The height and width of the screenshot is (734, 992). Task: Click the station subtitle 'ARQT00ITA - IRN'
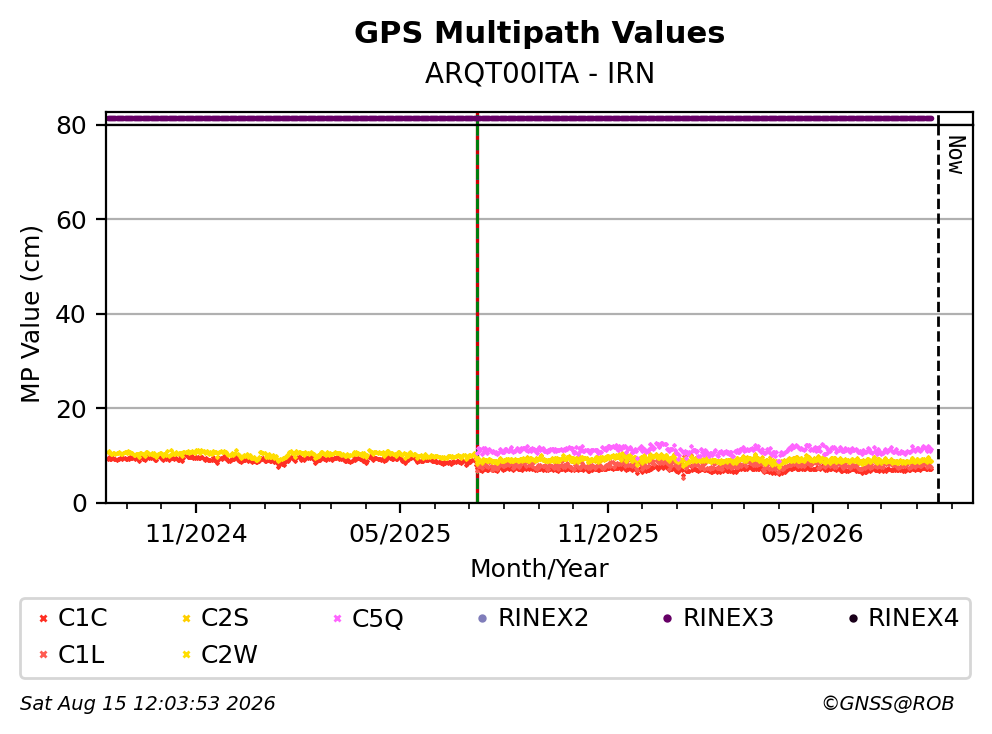click(539, 73)
